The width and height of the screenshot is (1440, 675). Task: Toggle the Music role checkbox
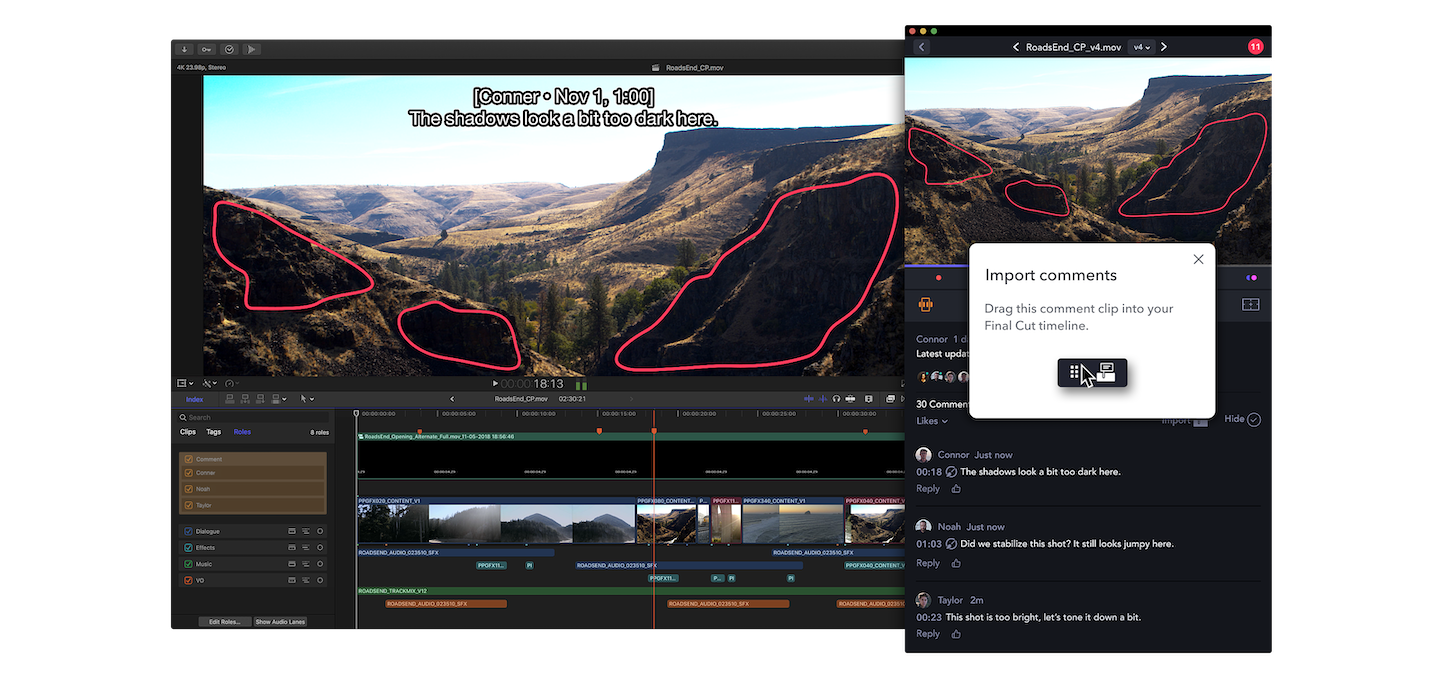coord(188,564)
